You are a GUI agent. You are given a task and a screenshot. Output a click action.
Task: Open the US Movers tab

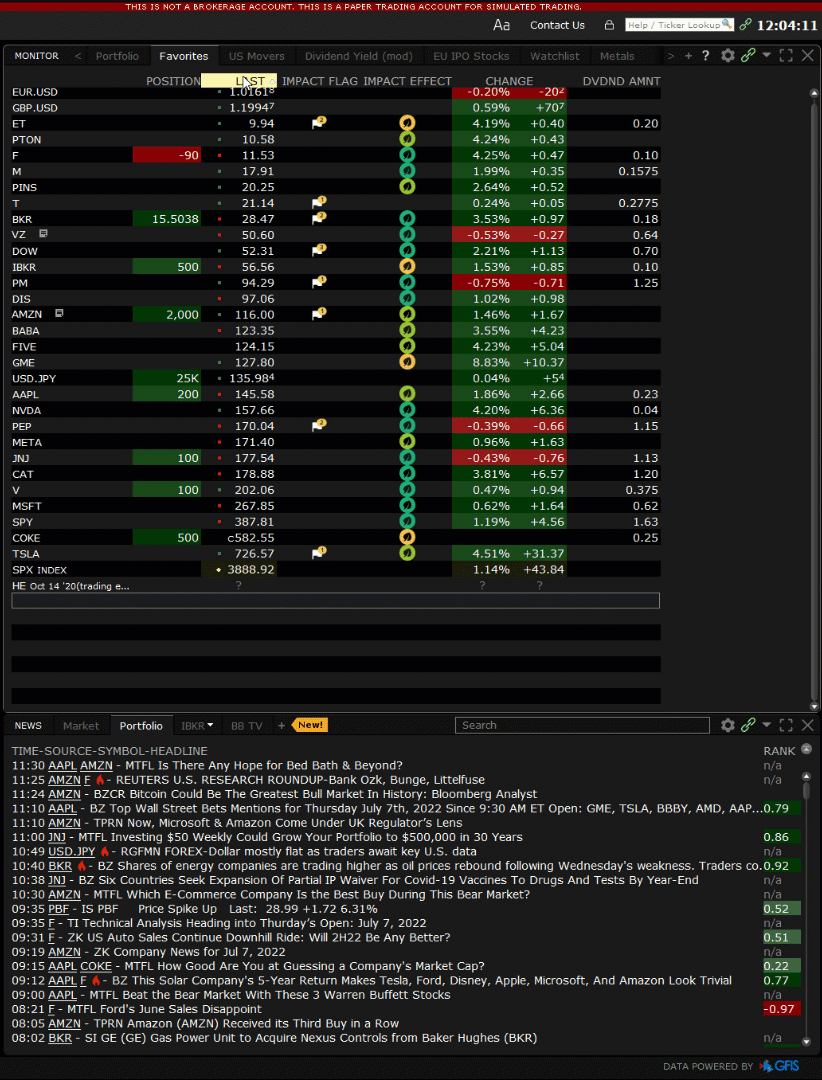point(256,56)
